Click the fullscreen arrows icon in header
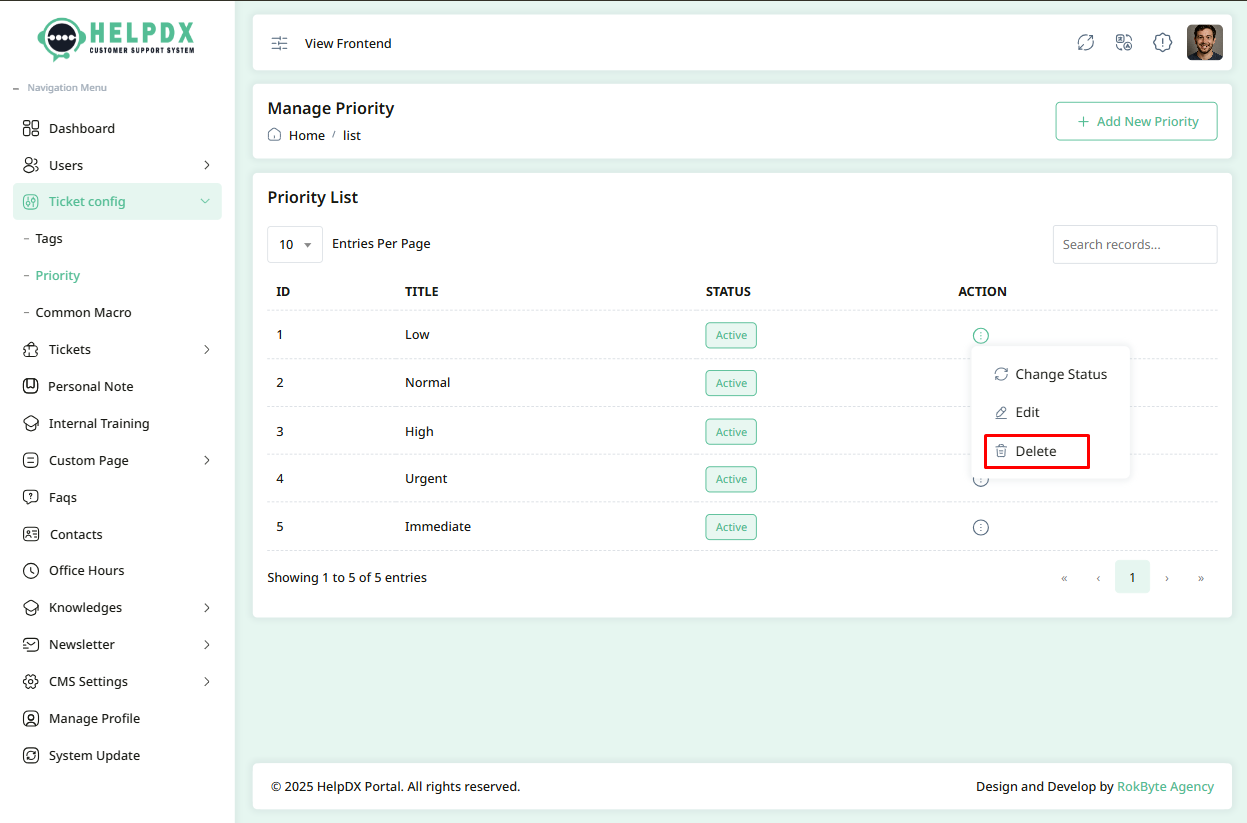 pos(1085,42)
